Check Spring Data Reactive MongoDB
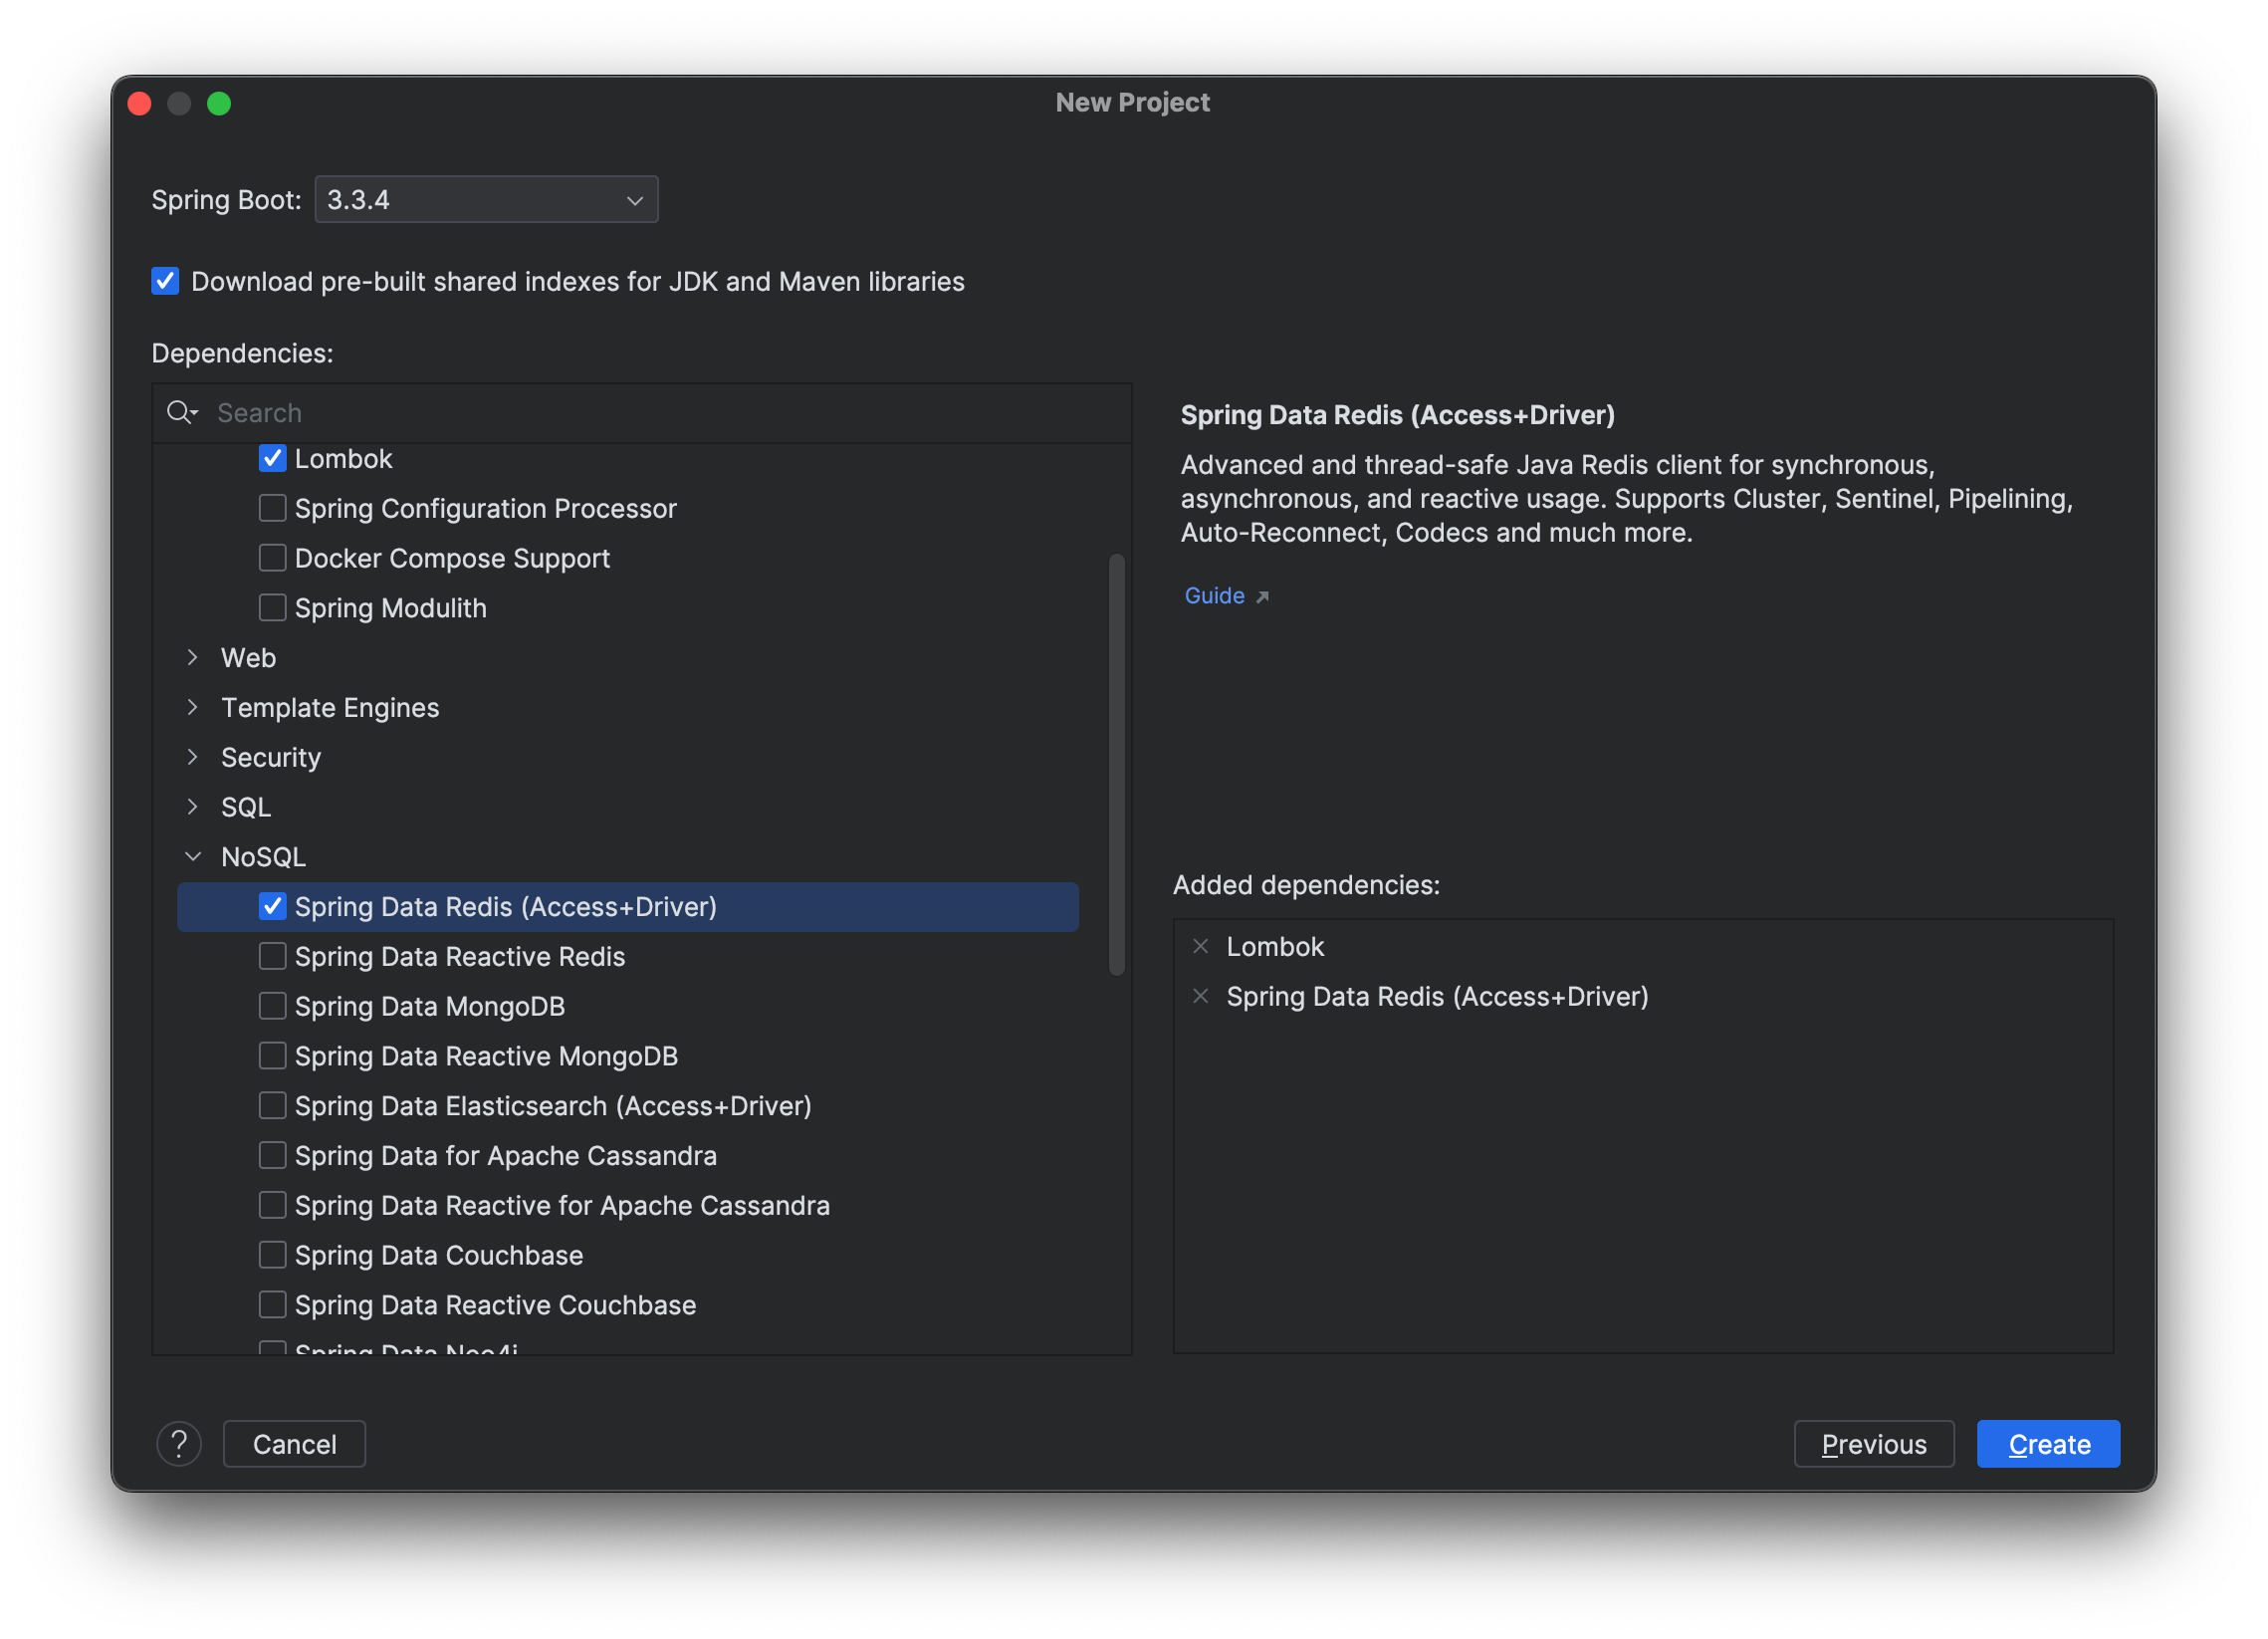Viewport: 2268px width, 1639px height. (x=272, y=1057)
